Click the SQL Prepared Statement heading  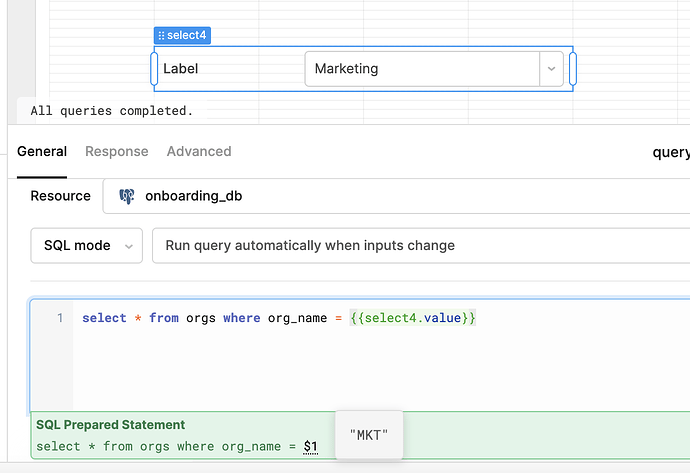click(x=110, y=425)
